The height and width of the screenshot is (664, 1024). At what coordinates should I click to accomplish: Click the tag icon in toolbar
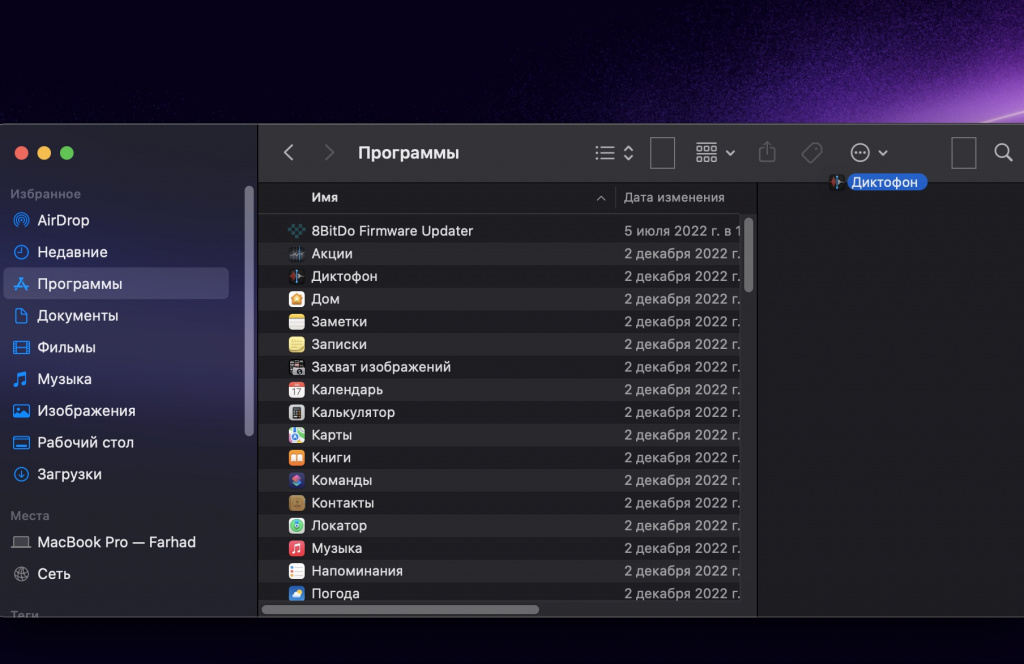[x=812, y=153]
